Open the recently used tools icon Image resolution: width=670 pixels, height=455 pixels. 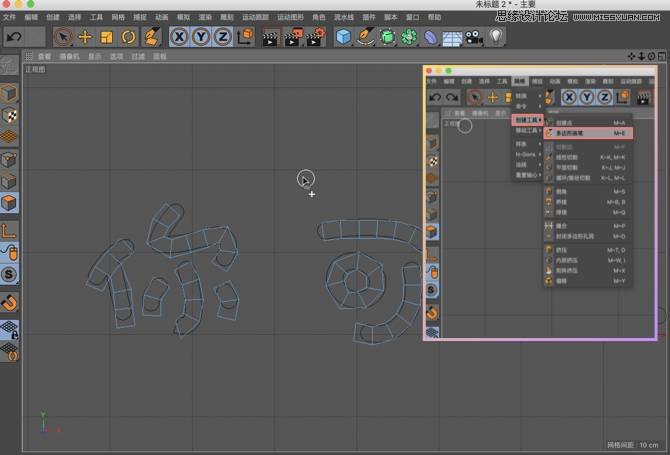click(151, 37)
